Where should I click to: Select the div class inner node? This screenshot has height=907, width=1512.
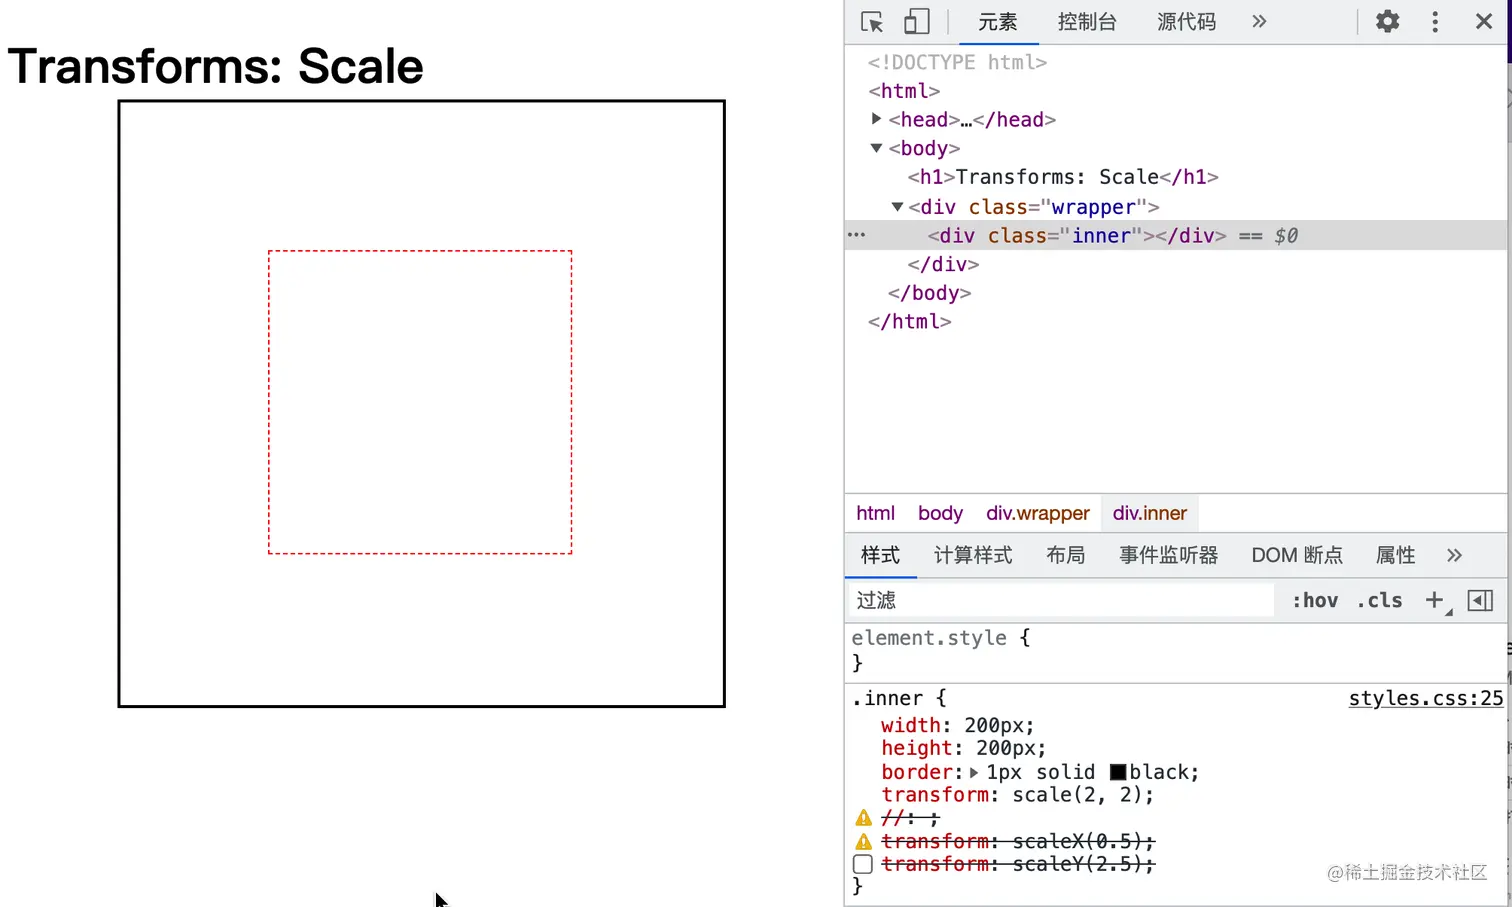point(1077,236)
